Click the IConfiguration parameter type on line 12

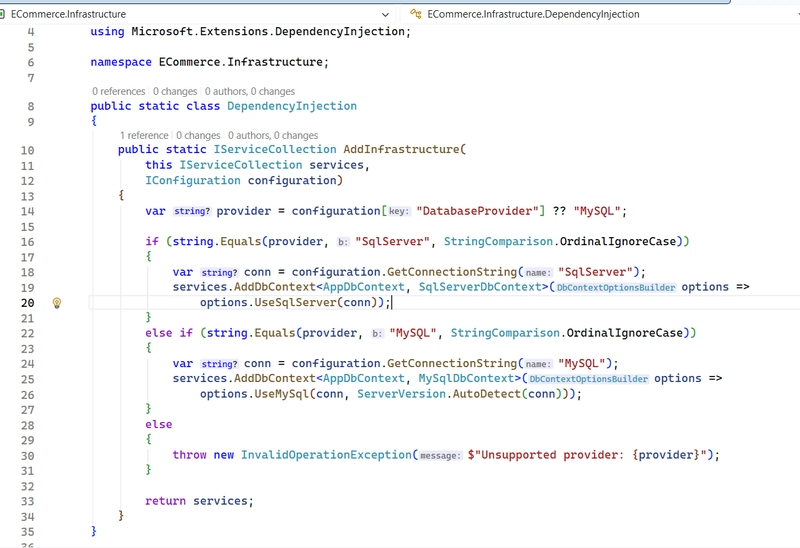click(193, 181)
